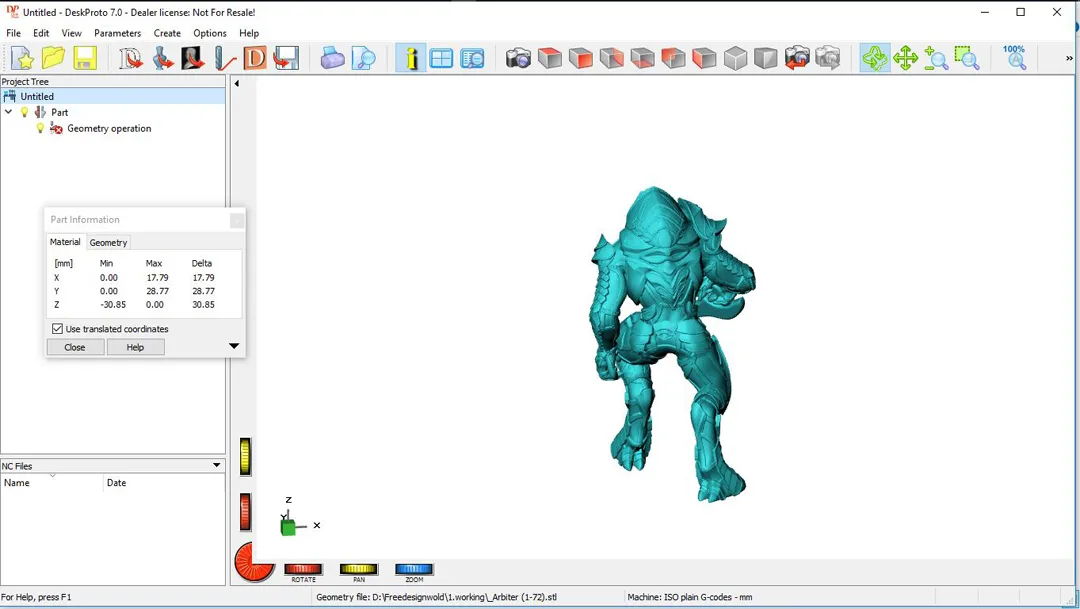The height and width of the screenshot is (609, 1080).
Task: Select left-top highlighted cube view icon
Action: point(674,59)
